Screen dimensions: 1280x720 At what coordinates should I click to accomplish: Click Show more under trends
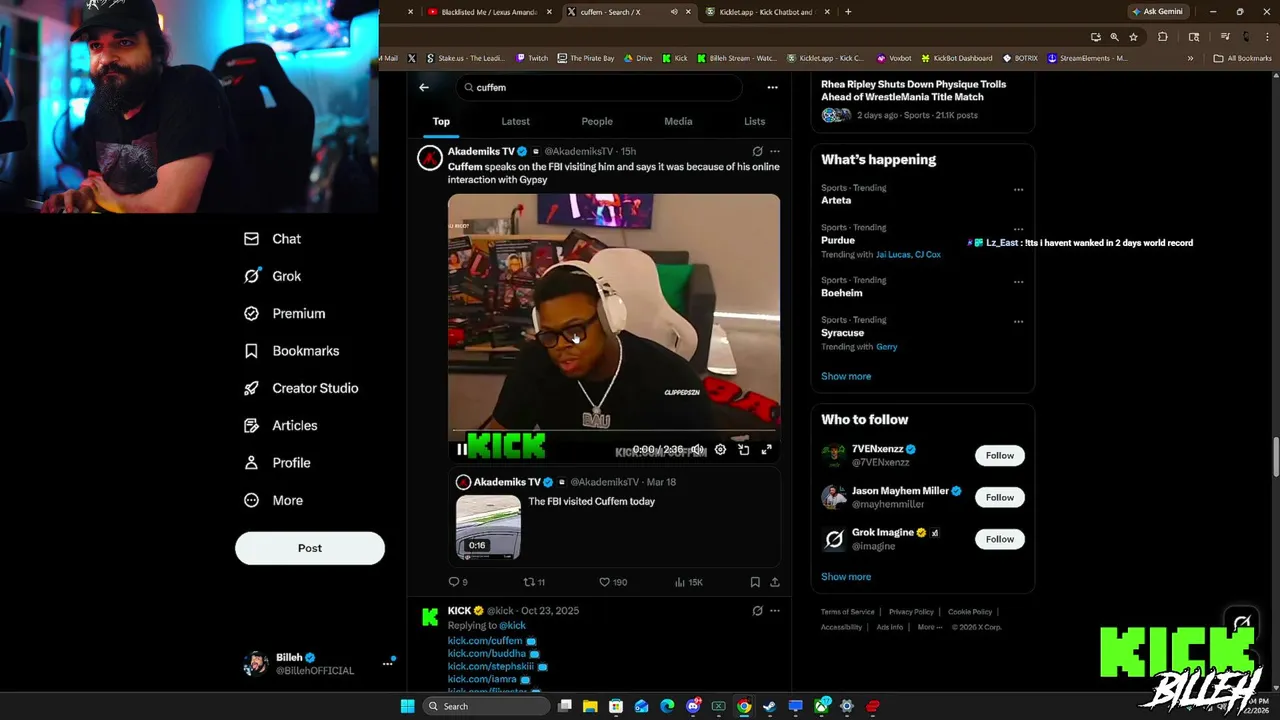846,376
